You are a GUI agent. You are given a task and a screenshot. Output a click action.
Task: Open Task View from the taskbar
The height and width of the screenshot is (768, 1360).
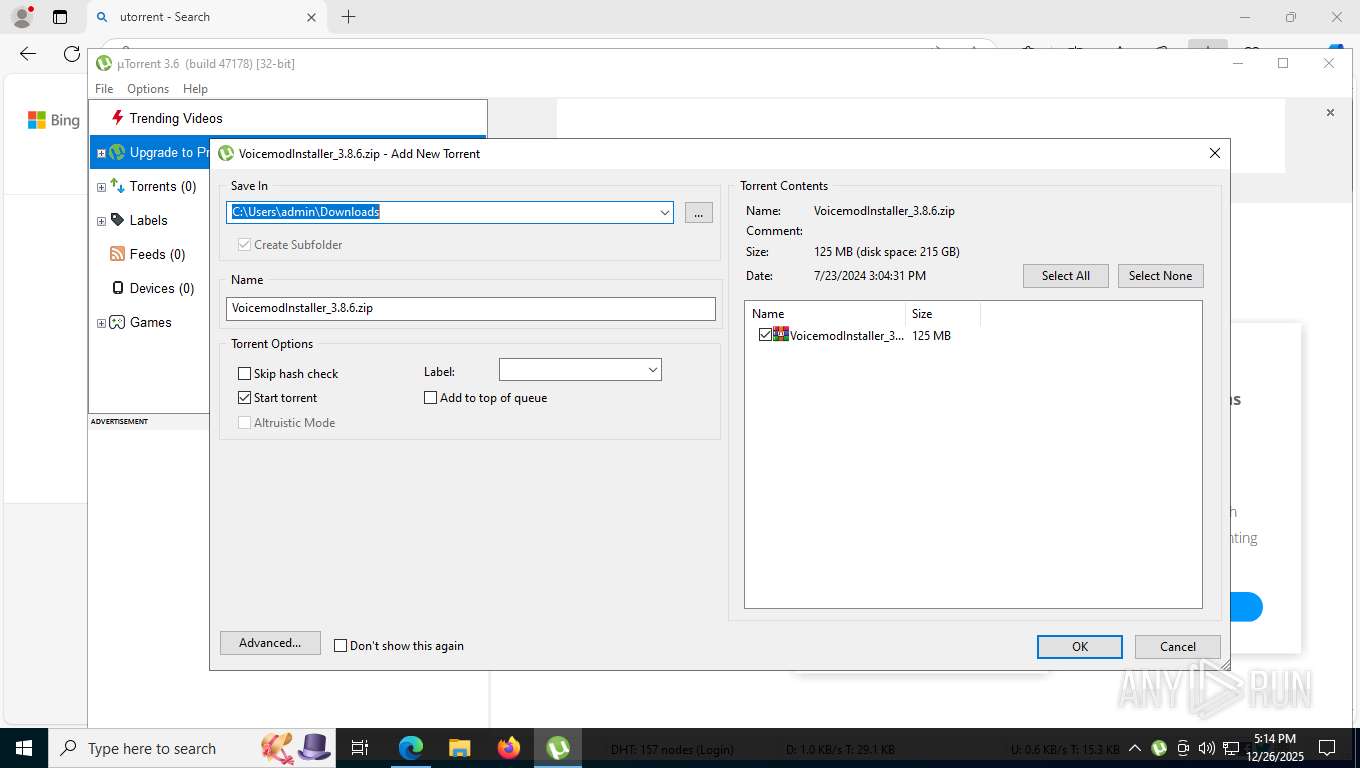[x=360, y=748]
